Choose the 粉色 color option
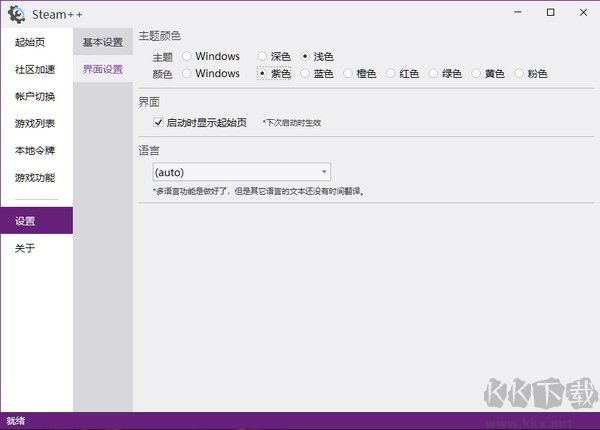600x430 pixels. click(x=520, y=74)
